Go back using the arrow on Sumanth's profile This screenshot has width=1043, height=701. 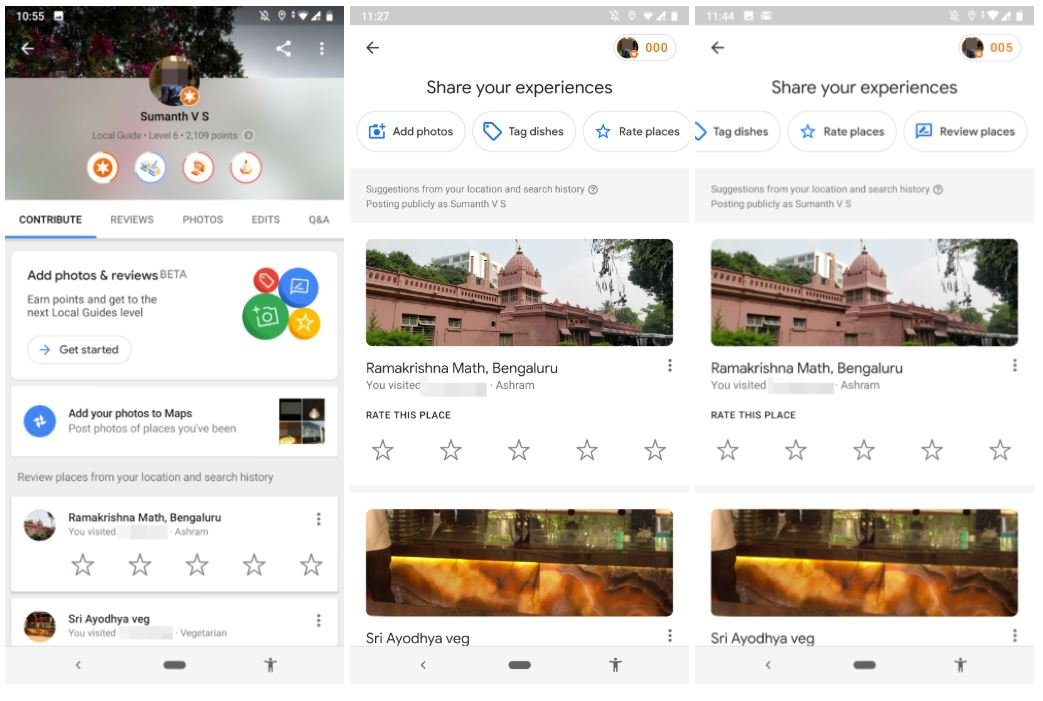click(x=27, y=48)
